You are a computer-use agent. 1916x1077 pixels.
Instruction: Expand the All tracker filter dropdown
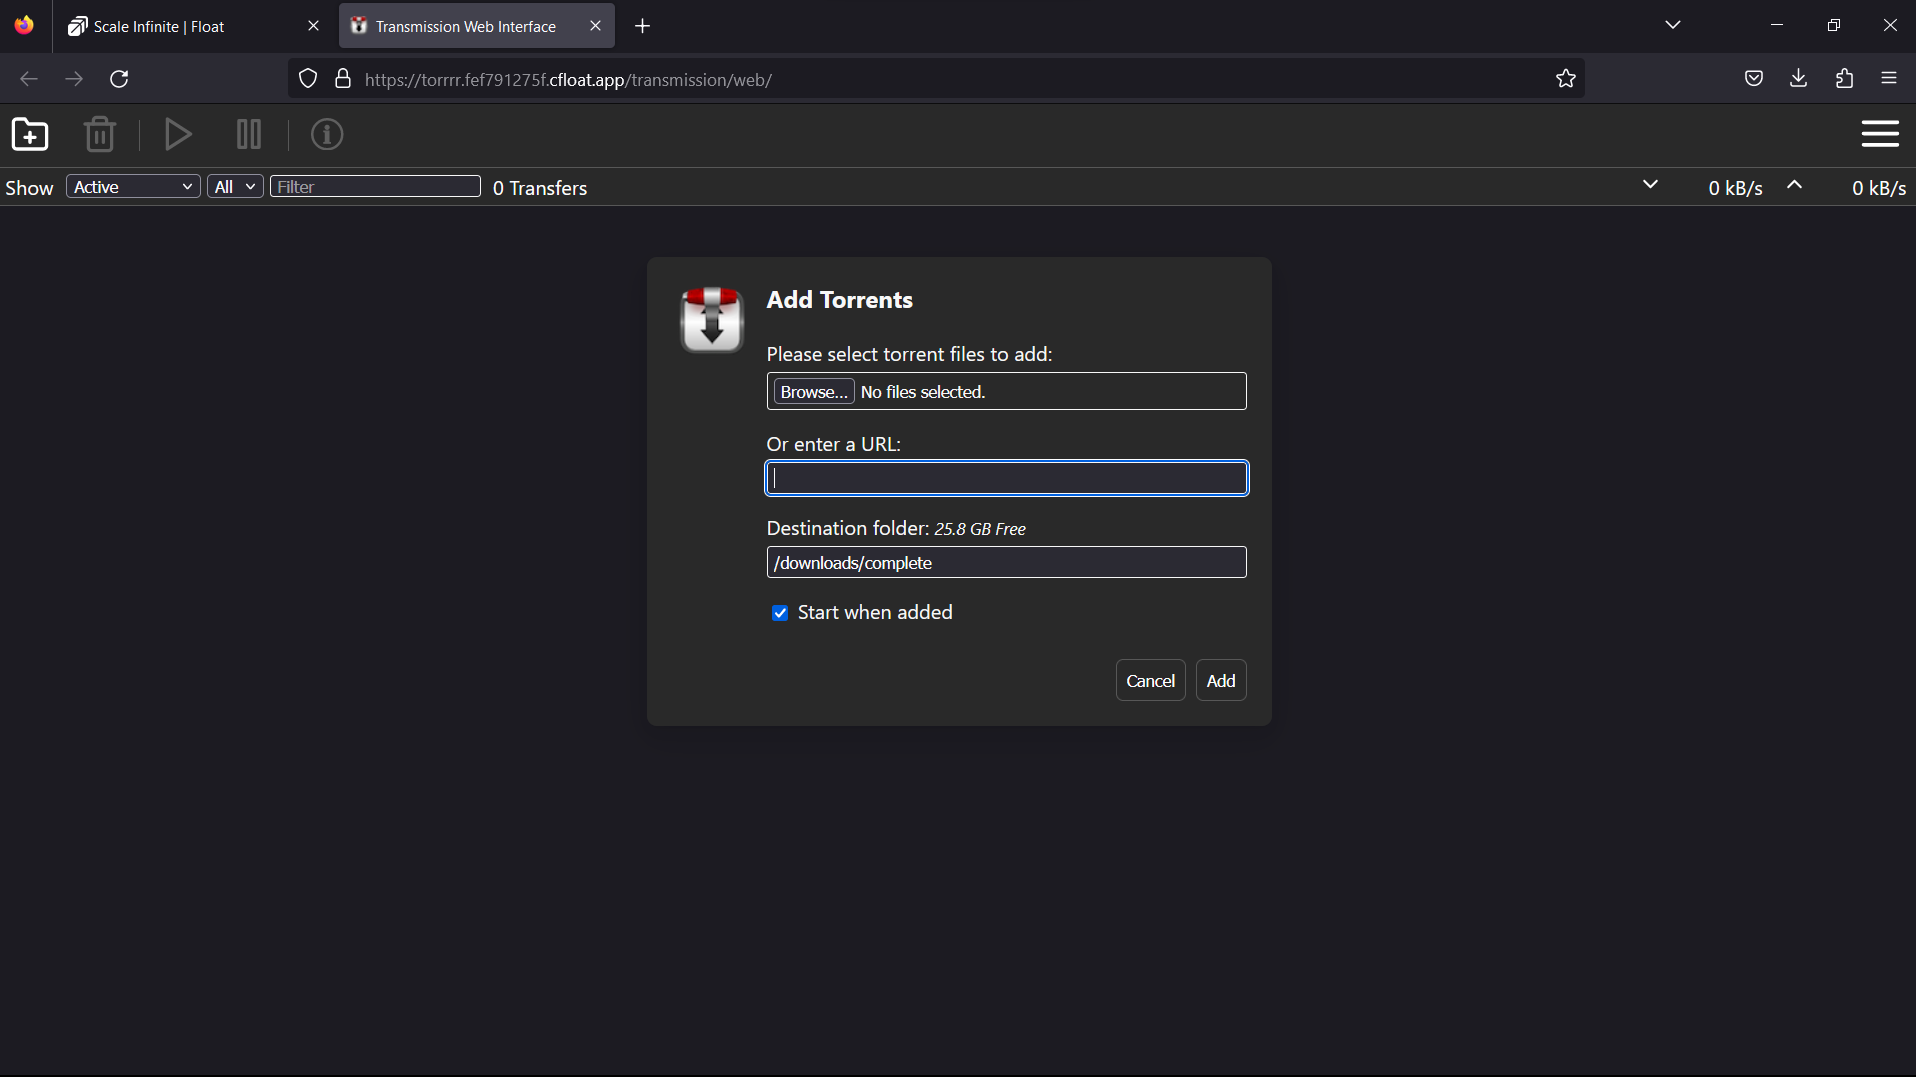[x=235, y=187]
